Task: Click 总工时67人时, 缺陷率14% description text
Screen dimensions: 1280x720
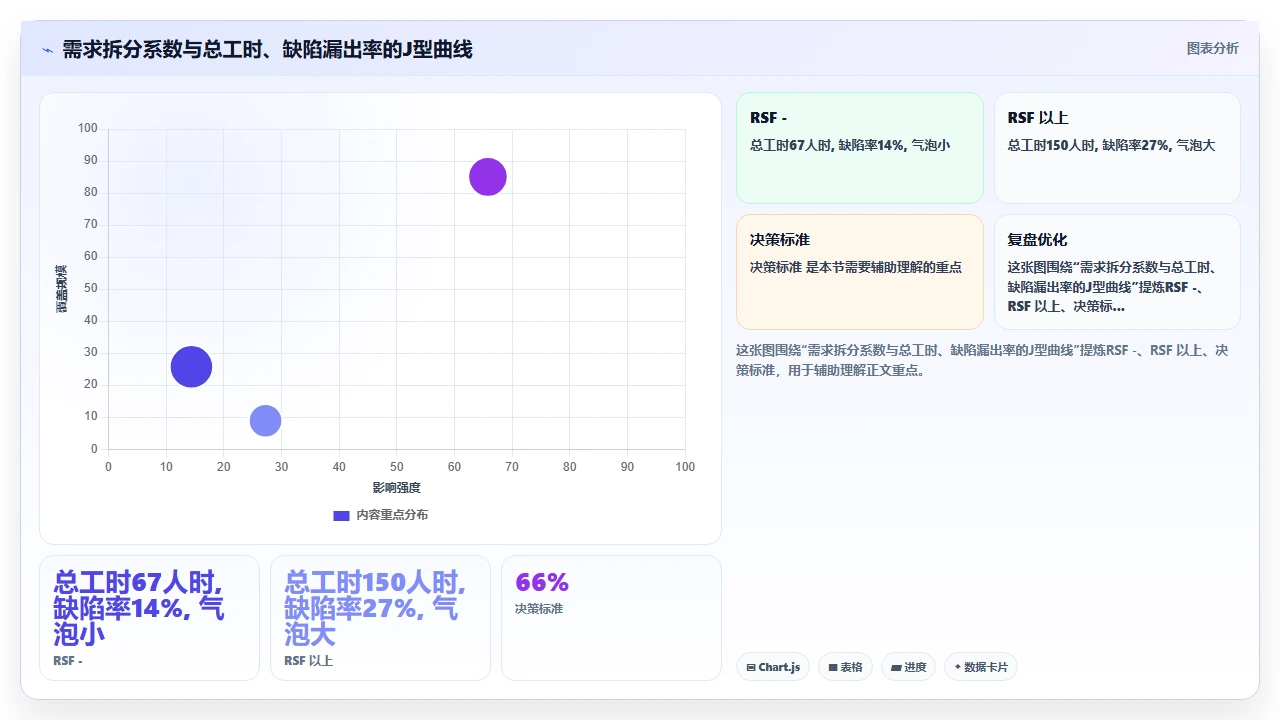Action: tap(850, 145)
